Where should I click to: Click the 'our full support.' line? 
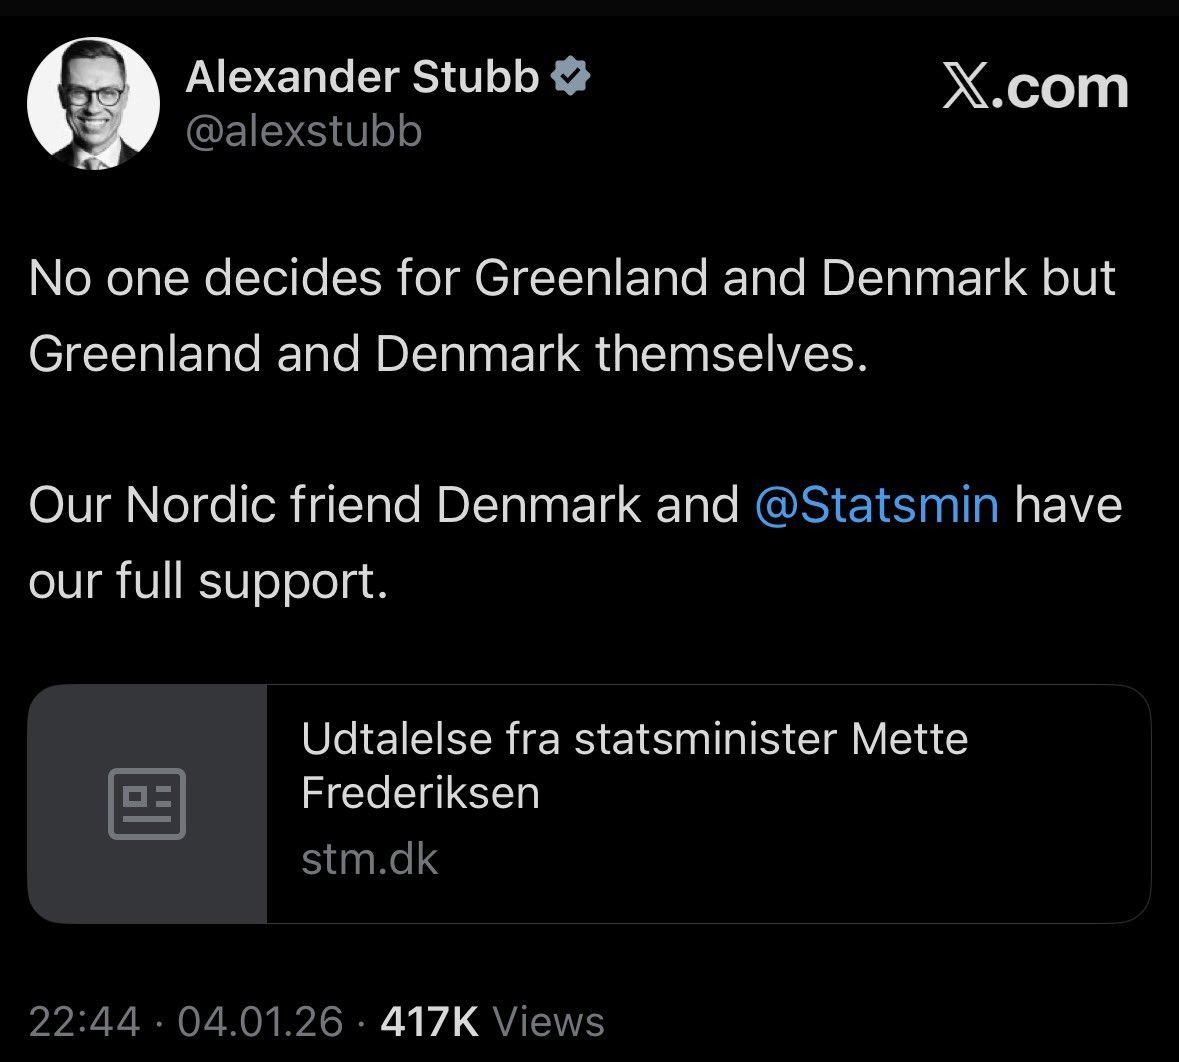207,580
